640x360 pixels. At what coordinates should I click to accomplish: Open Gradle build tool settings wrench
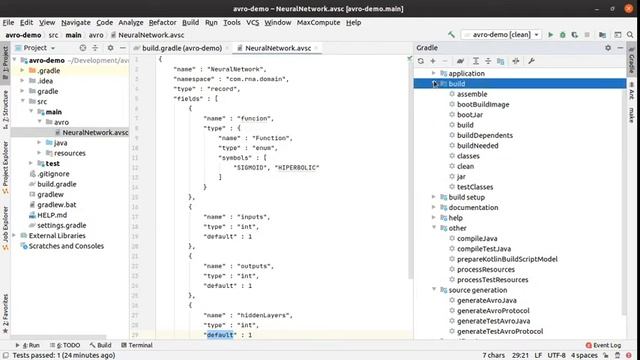point(531,61)
